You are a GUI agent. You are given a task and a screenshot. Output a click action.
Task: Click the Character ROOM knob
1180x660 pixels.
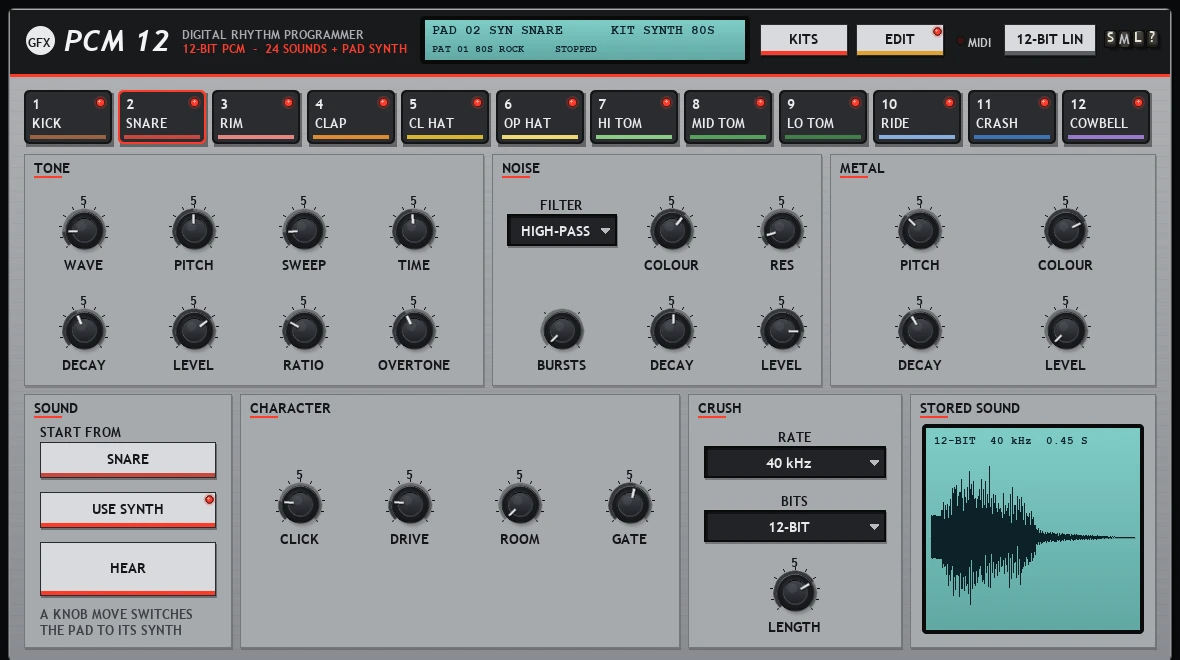pos(519,504)
